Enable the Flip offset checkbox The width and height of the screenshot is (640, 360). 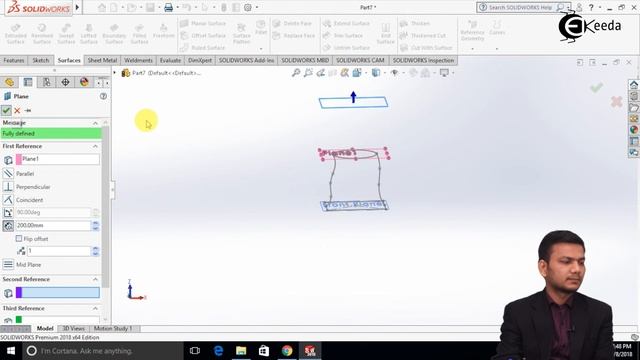(19, 238)
